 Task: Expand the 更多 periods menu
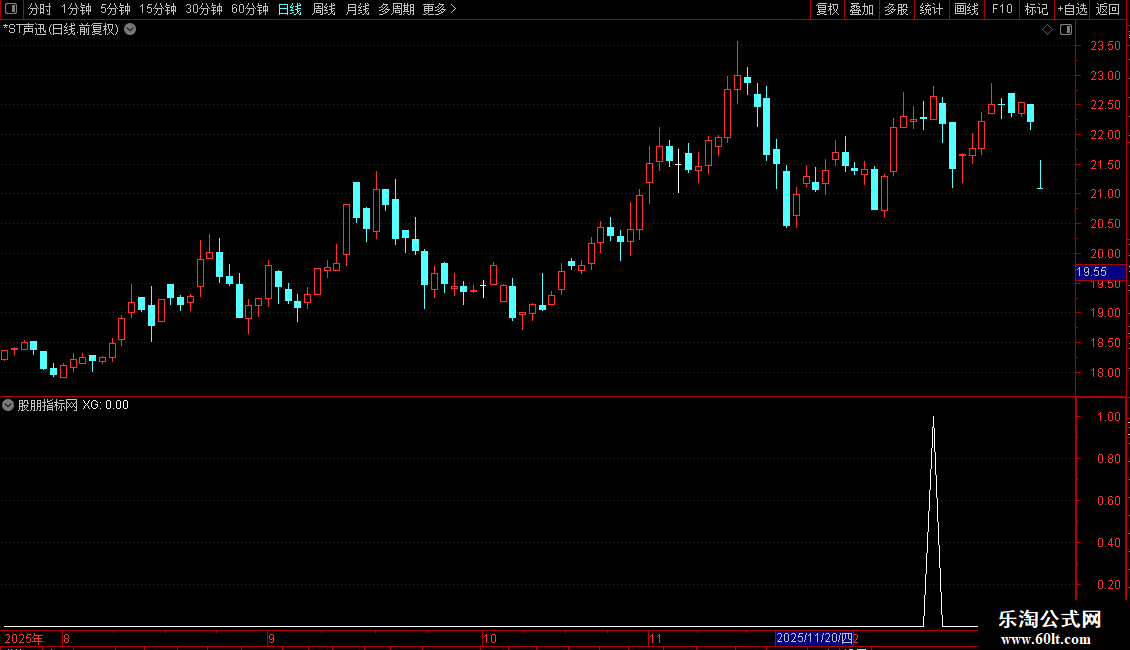440,9
